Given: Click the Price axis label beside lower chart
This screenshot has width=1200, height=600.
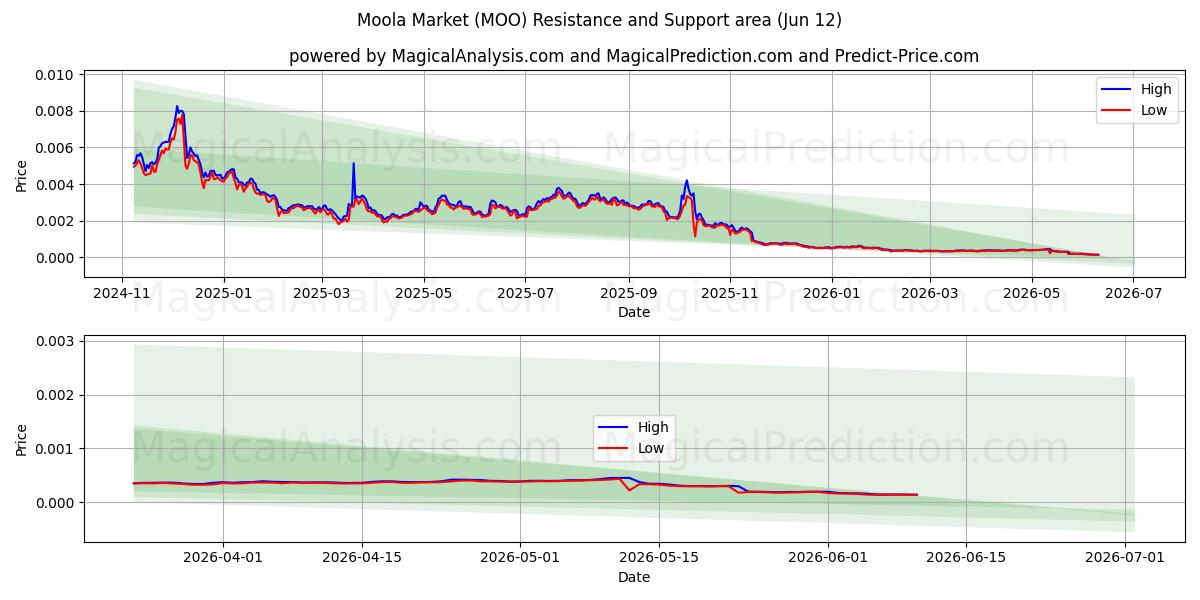Looking at the screenshot, I should pos(22,439).
